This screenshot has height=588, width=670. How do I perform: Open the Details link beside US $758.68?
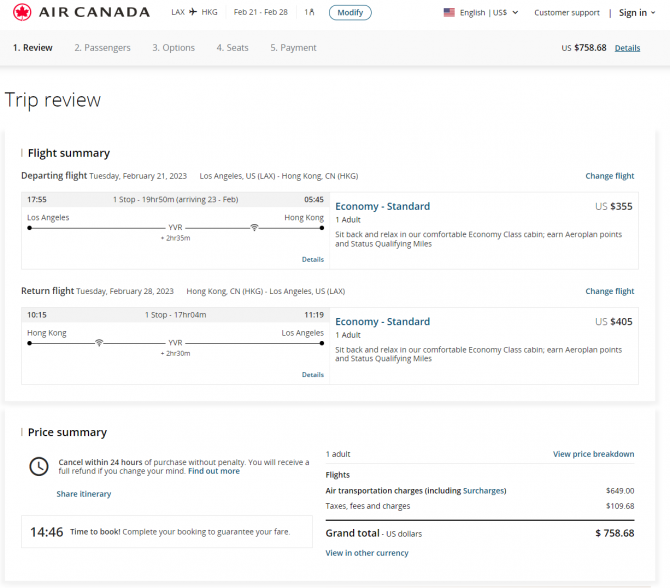coord(627,48)
